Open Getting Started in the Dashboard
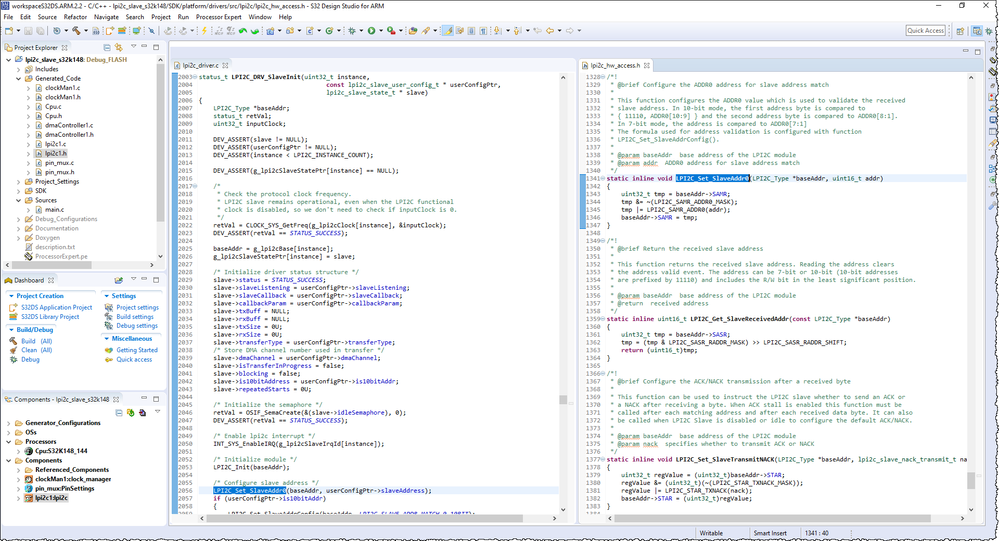Viewport: 999px width, 541px height. point(136,350)
